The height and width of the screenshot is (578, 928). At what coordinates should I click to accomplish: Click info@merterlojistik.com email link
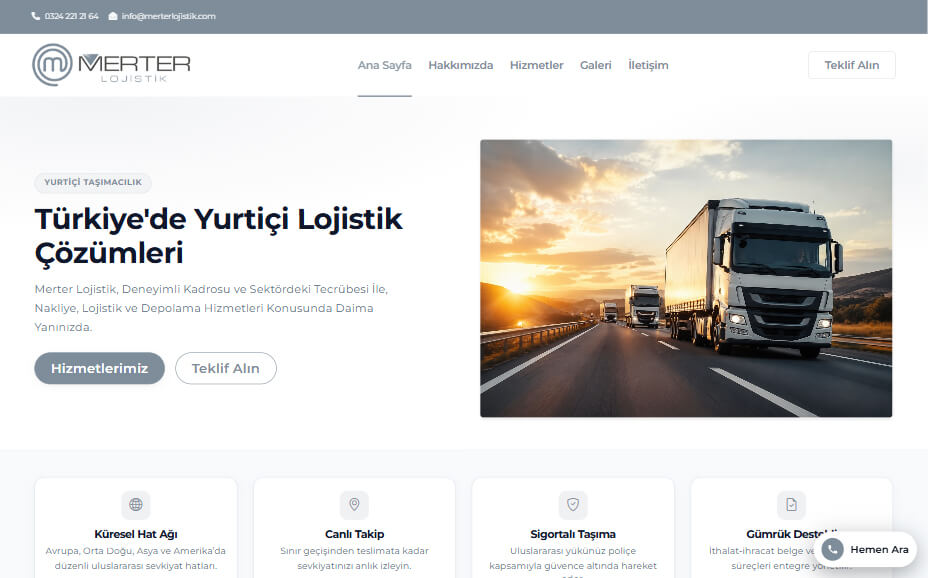click(169, 16)
